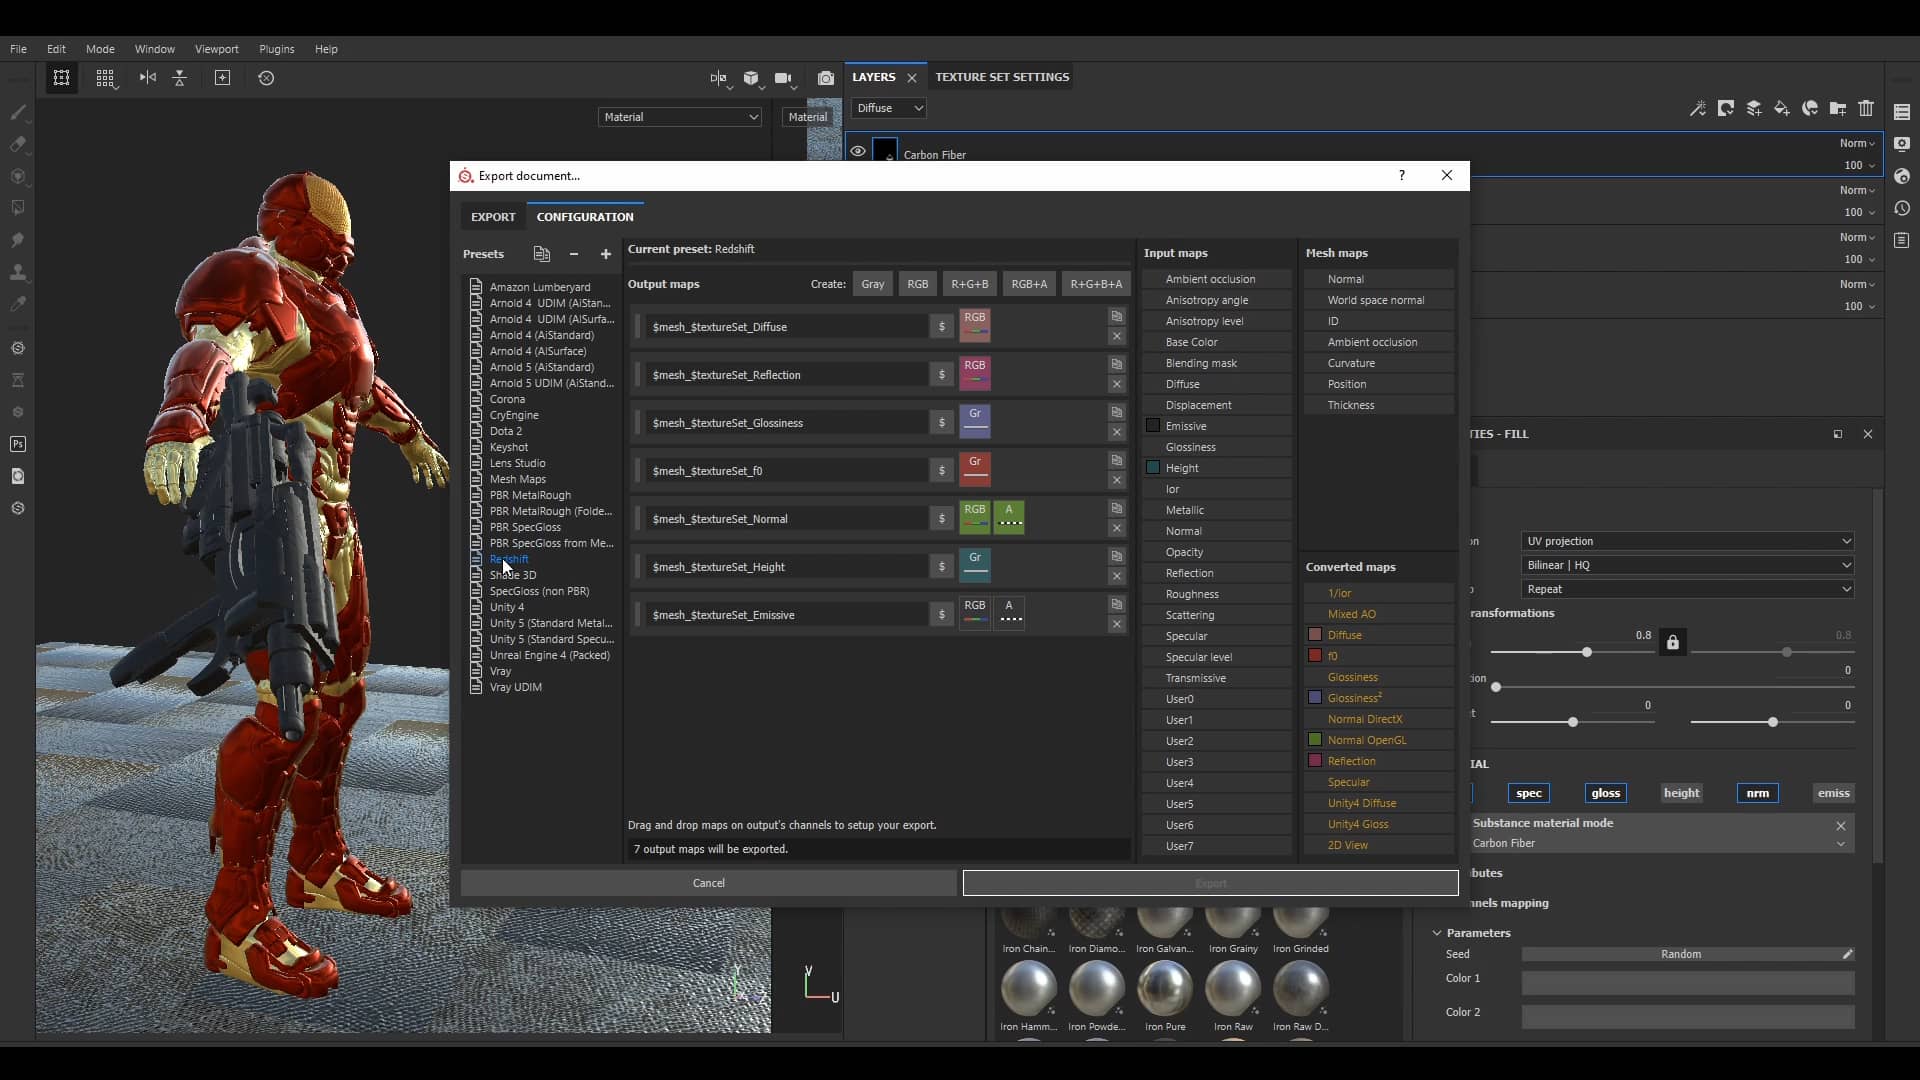Enable the Emissive checkbox under Input maps

coord(1152,426)
